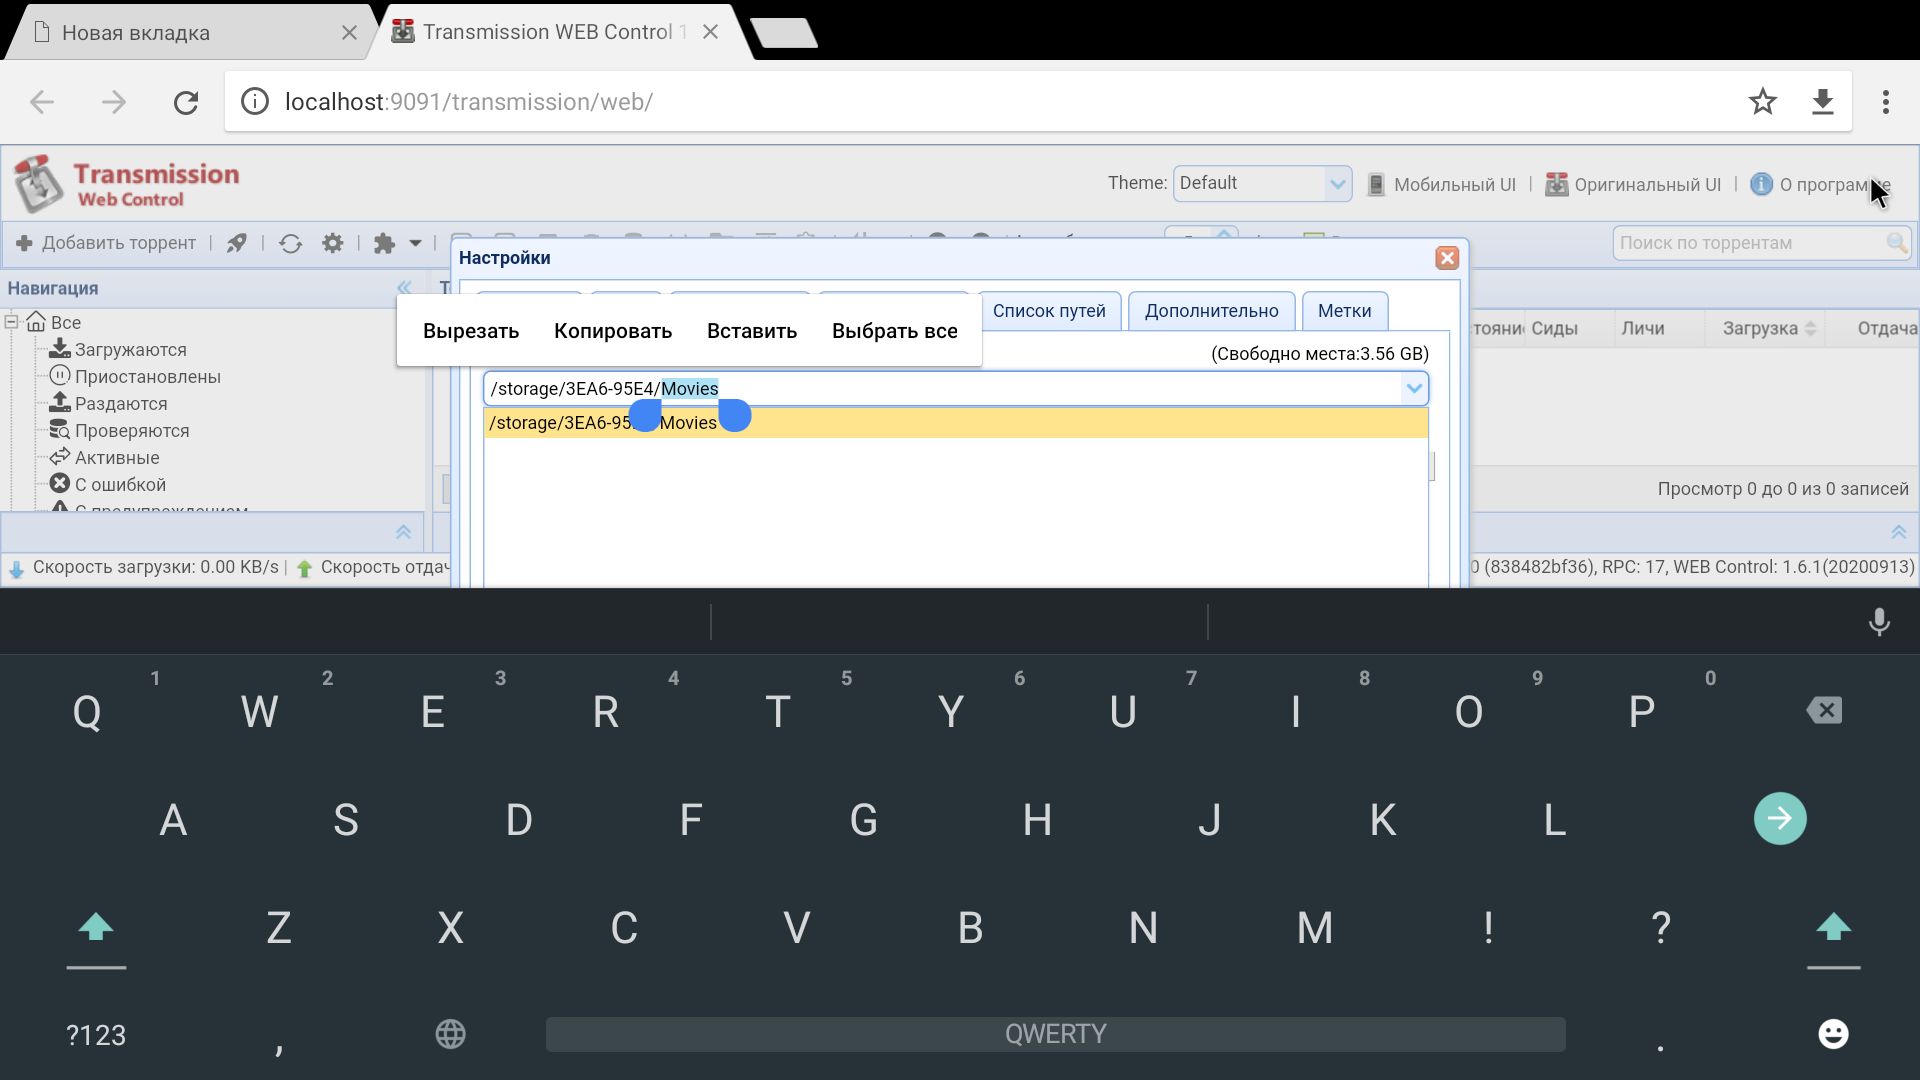
Task: Open the Theme dropdown
Action: click(x=1262, y=184)
